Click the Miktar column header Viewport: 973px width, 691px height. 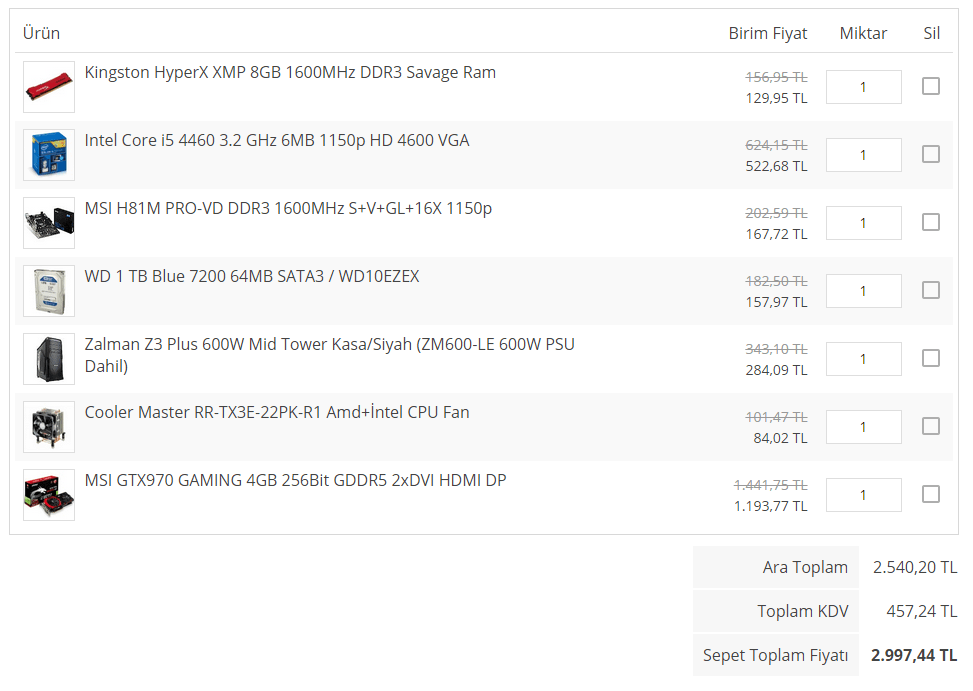(863, 33)
